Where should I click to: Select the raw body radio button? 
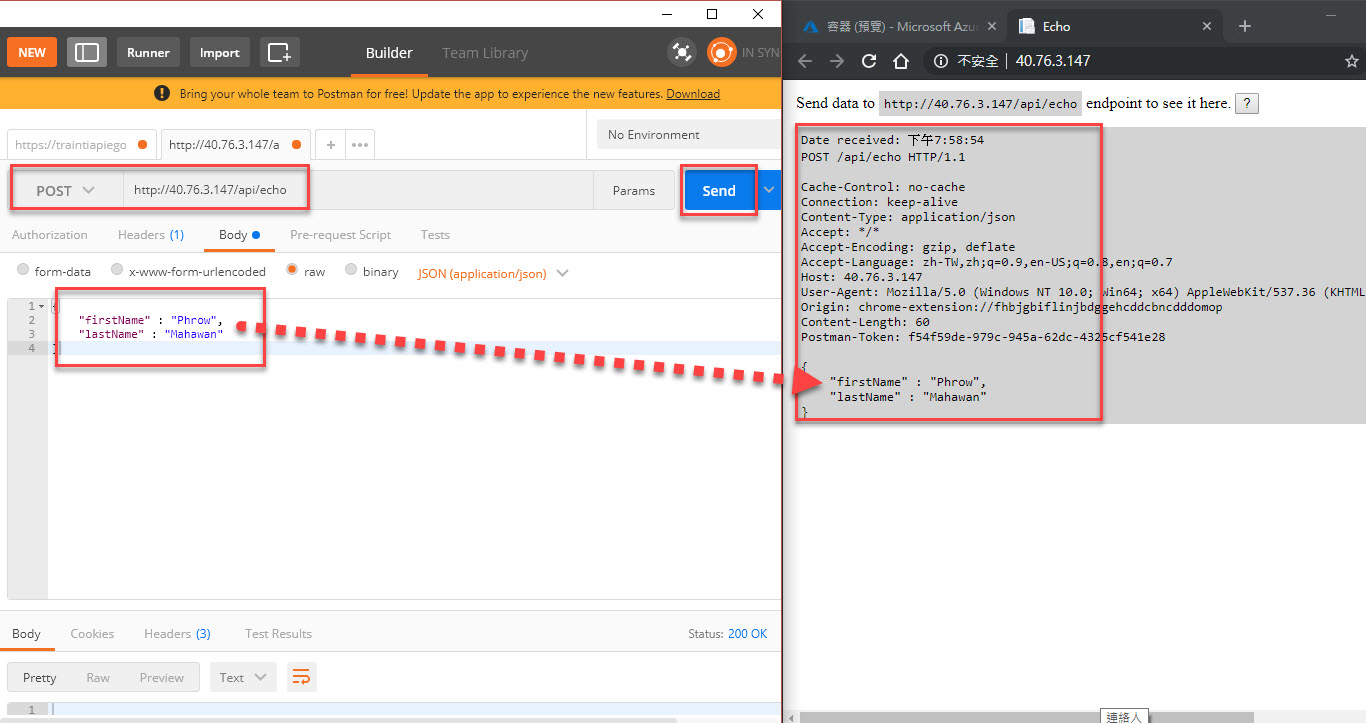coord(292,270)
